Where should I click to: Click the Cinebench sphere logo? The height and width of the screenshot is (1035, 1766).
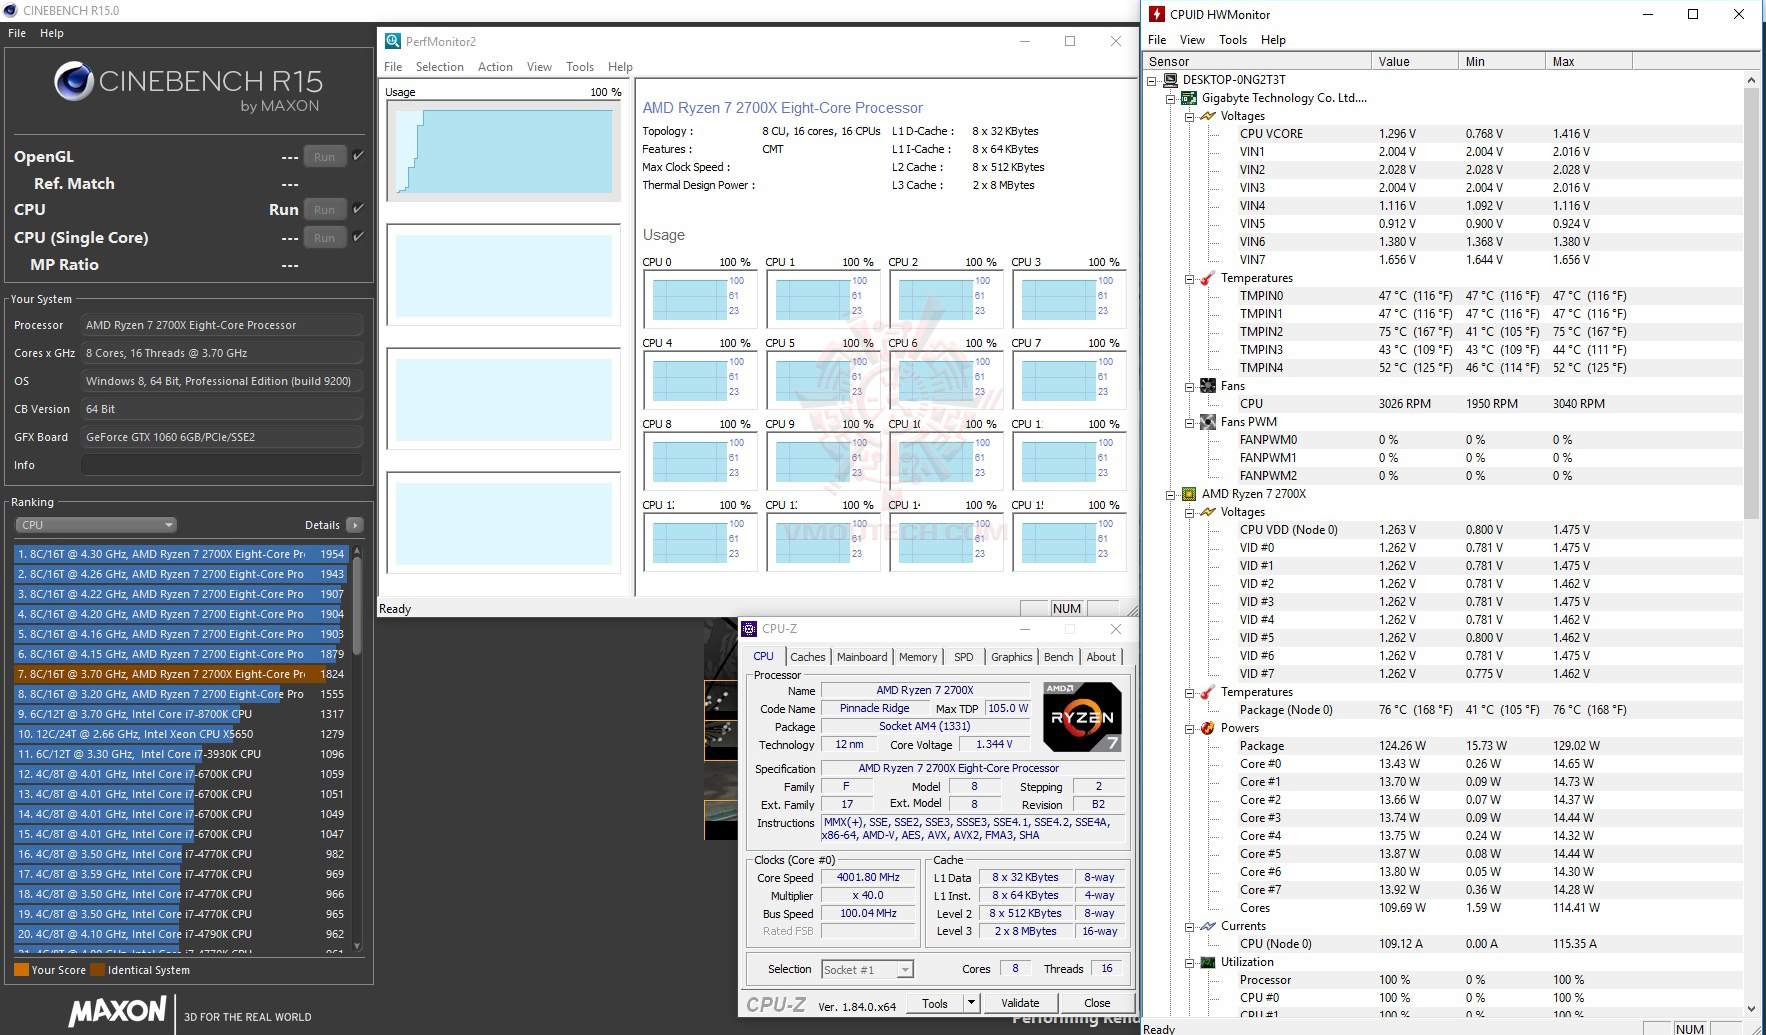73,82
